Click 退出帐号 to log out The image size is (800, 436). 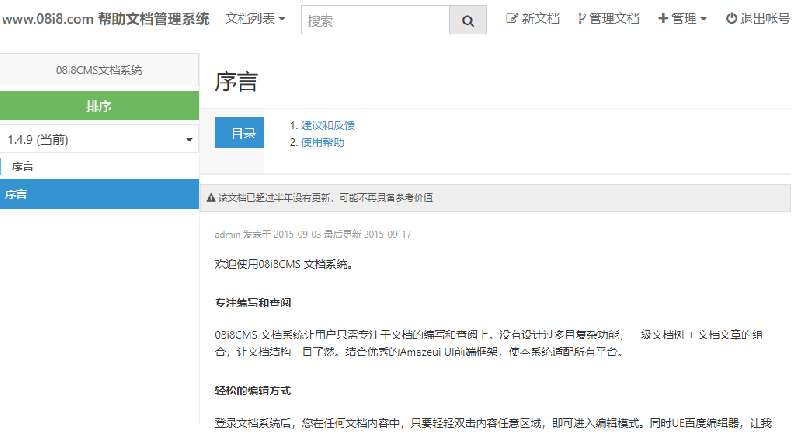click(x=758, y=18)
